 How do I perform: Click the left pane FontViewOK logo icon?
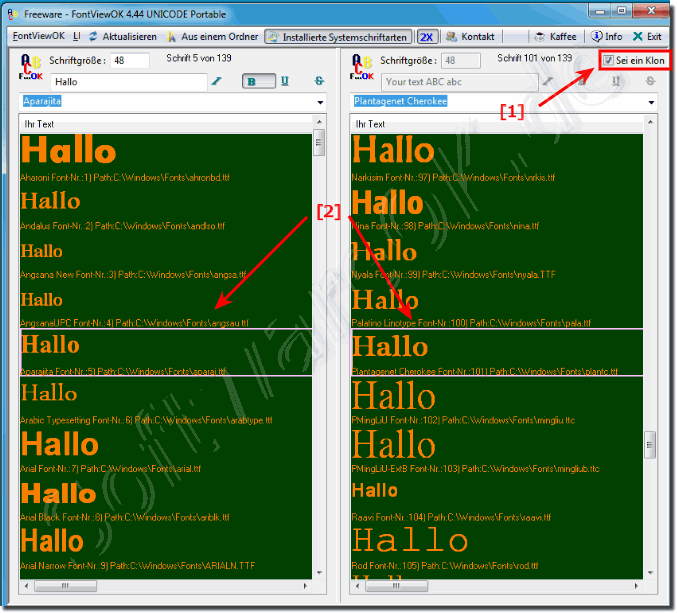31,67
